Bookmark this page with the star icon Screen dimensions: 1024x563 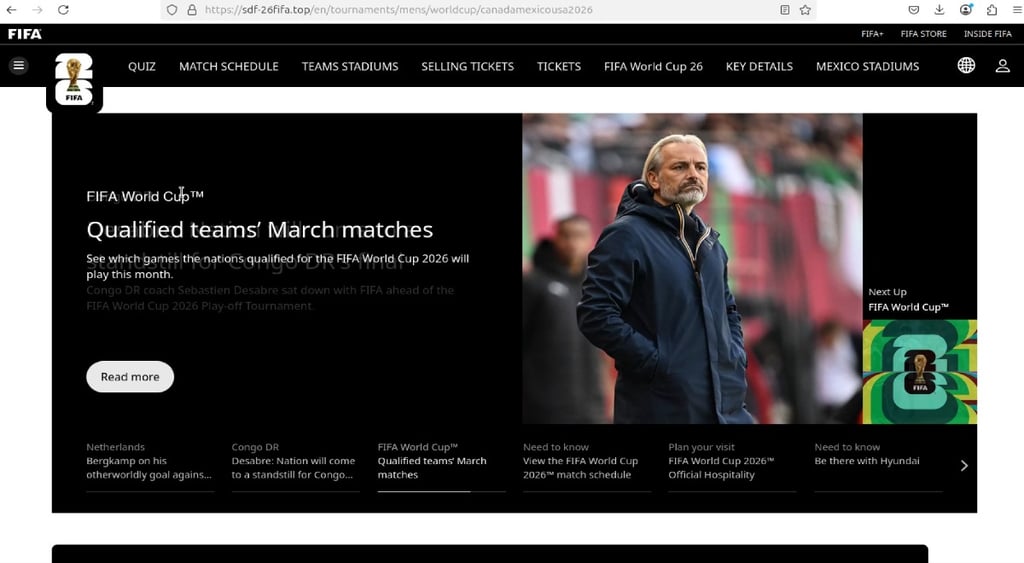pos(805,10)
